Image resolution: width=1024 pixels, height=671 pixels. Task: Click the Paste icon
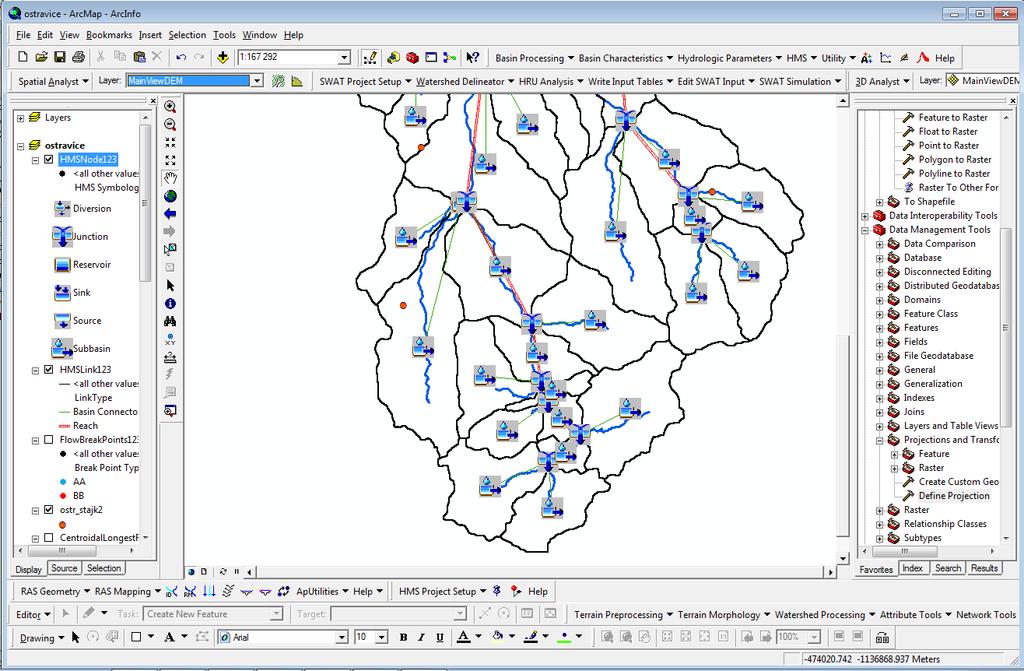pos(138,57)
